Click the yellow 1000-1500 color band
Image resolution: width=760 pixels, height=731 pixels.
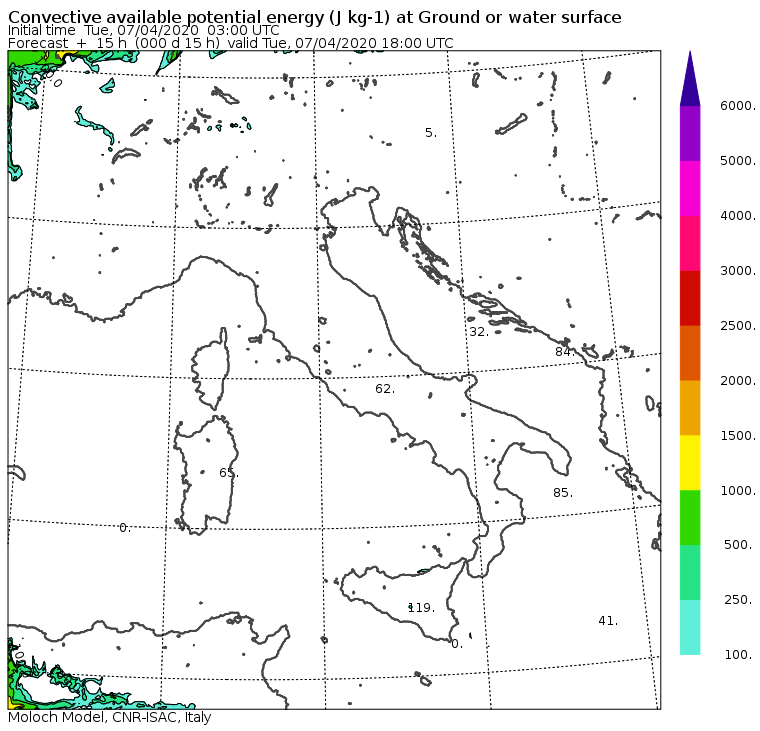(690, 462)
